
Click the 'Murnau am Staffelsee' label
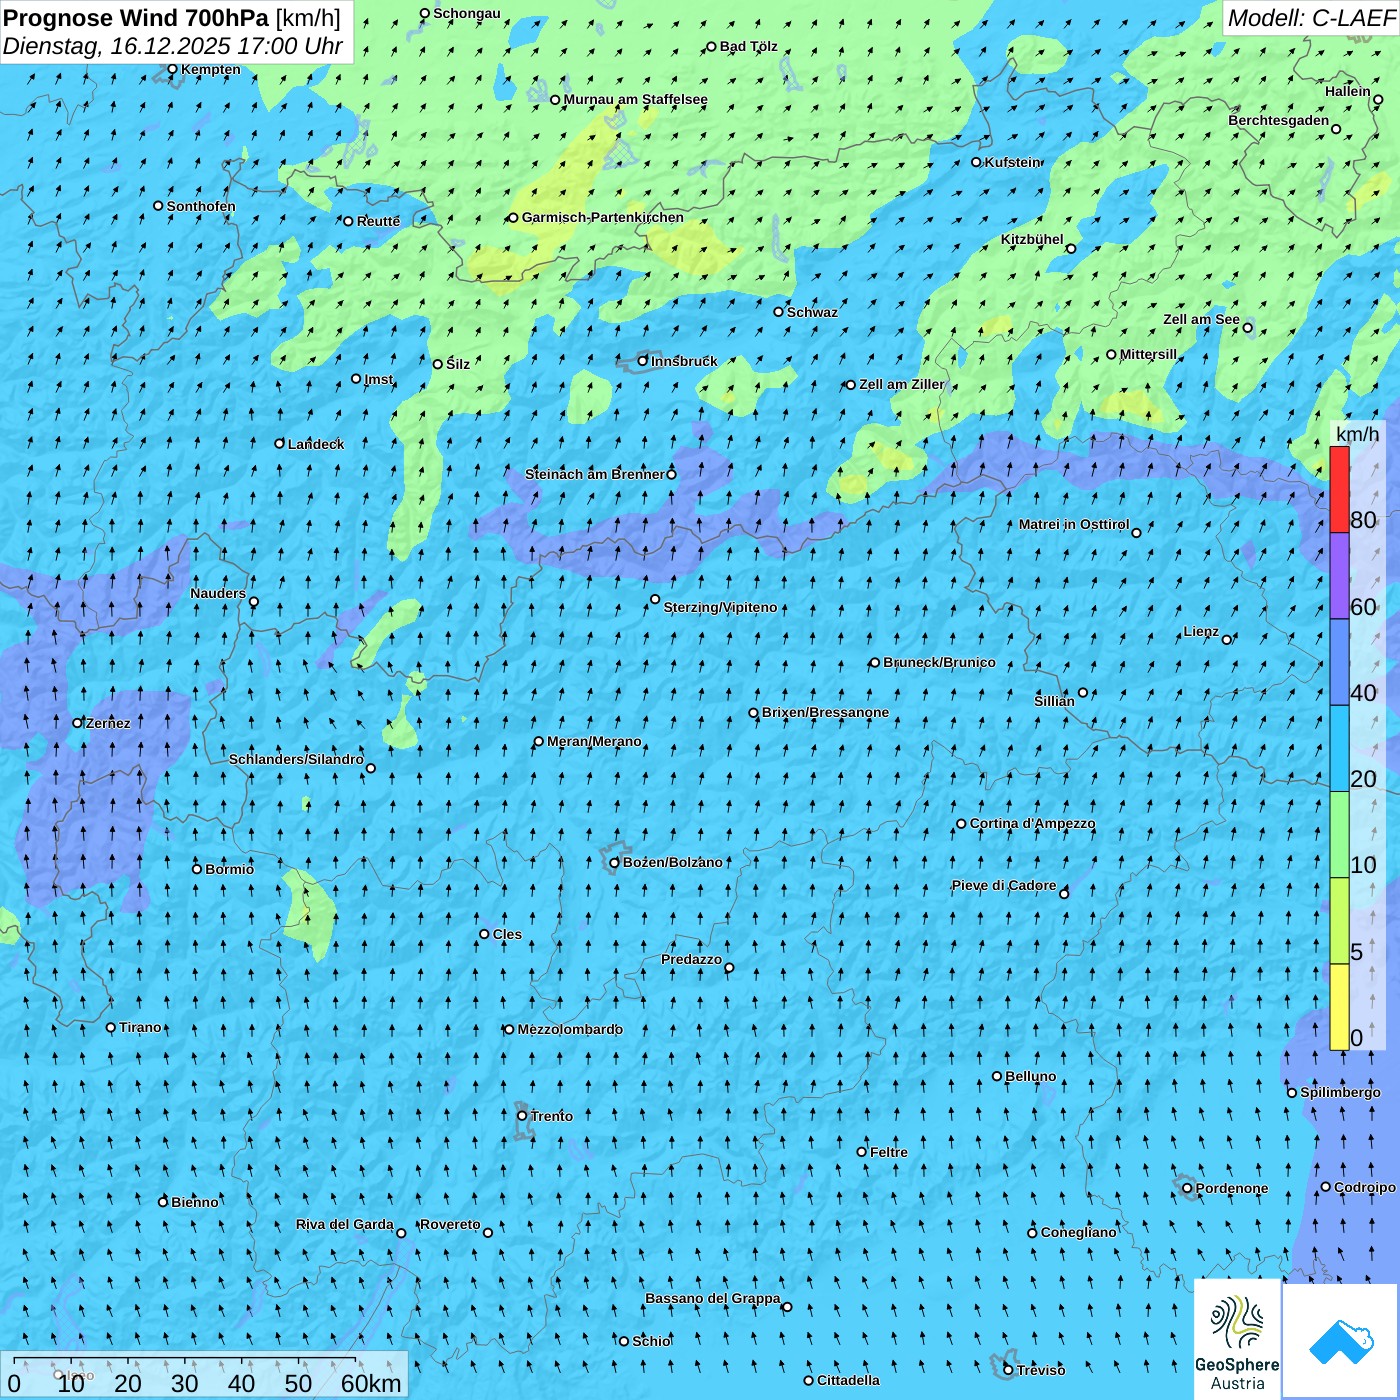(x=635, y=100)
